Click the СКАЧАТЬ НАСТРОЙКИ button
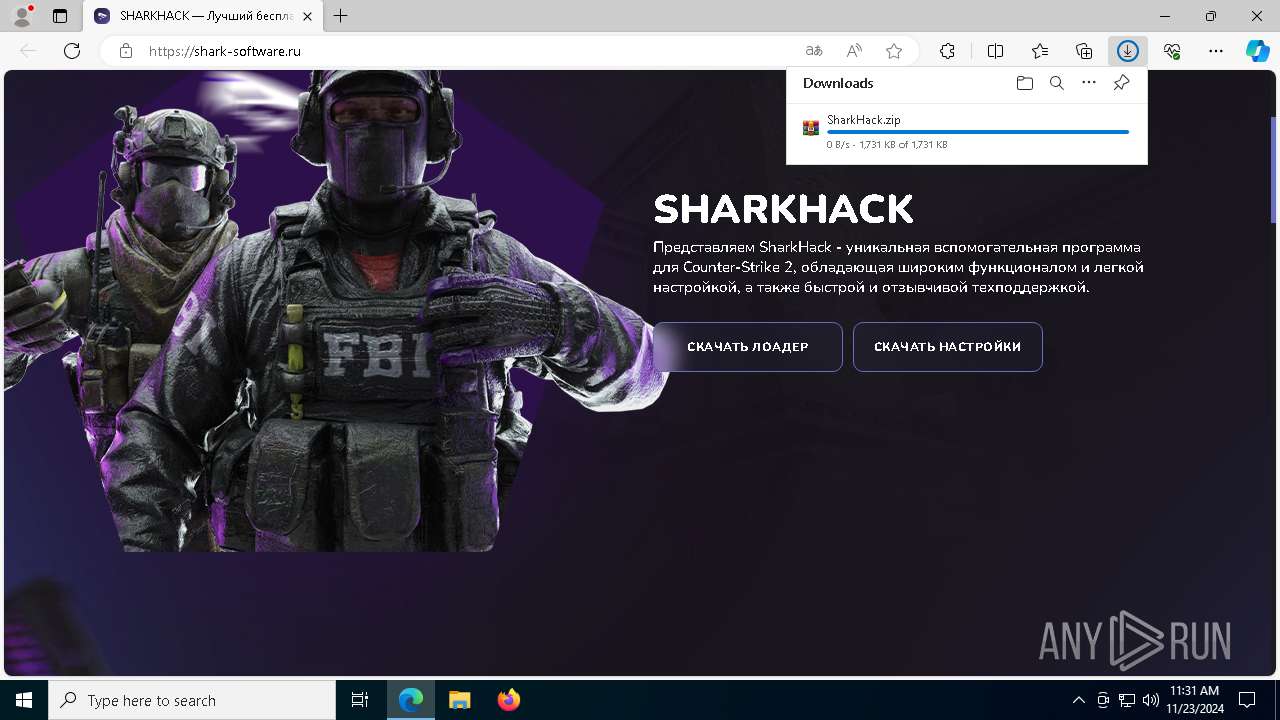Screen dimensions: 1280x720 point(948,347)
